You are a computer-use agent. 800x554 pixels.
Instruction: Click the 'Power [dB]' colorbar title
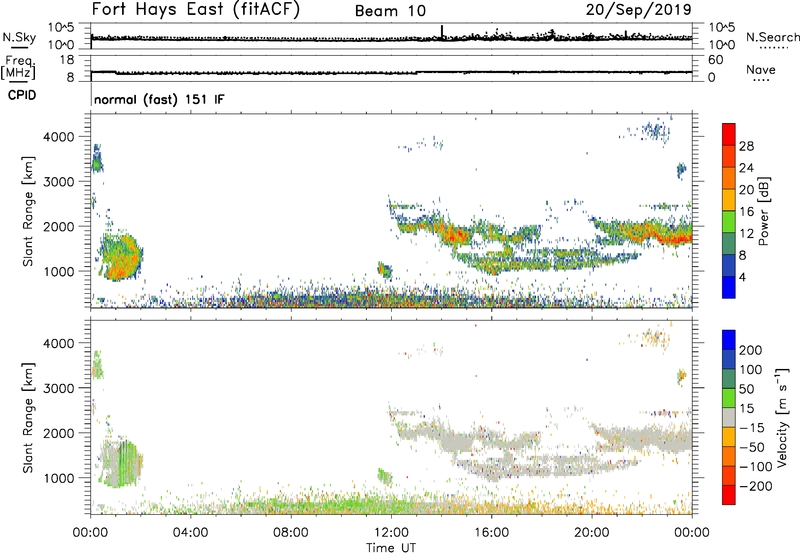763,211
